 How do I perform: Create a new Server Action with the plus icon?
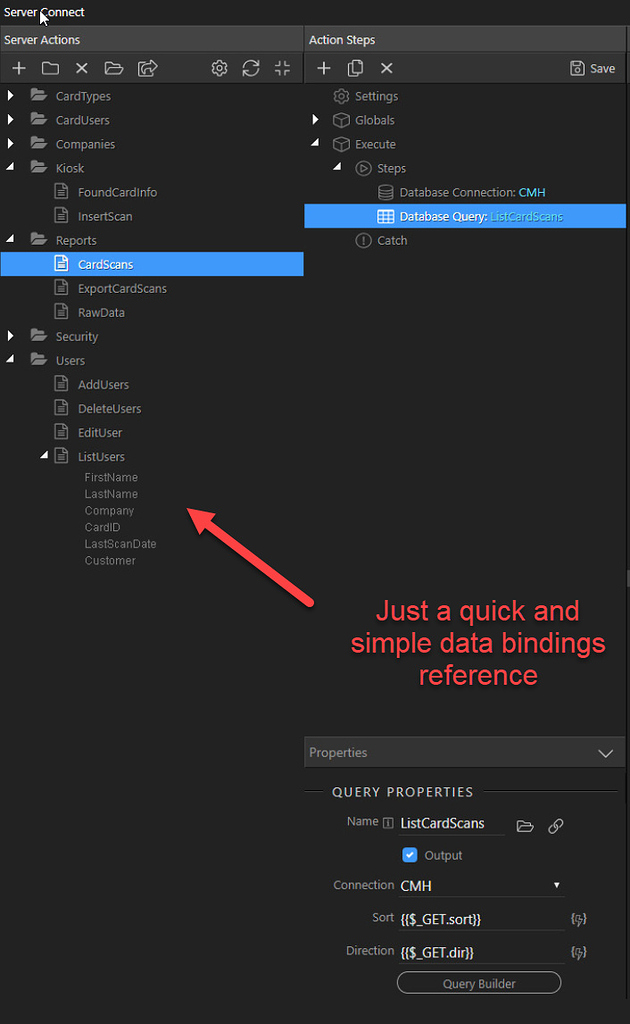coord(18,68)
